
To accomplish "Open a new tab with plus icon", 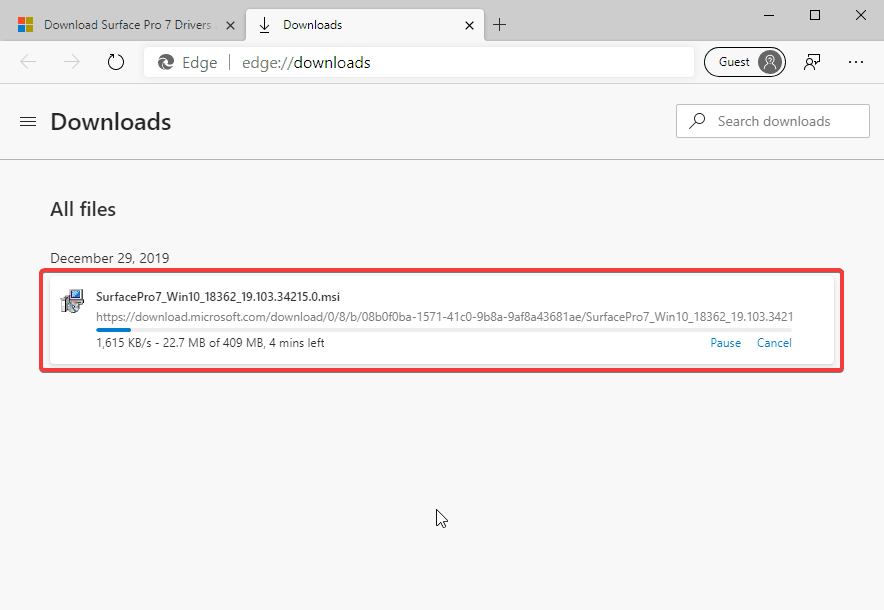I will pos(500,25).
